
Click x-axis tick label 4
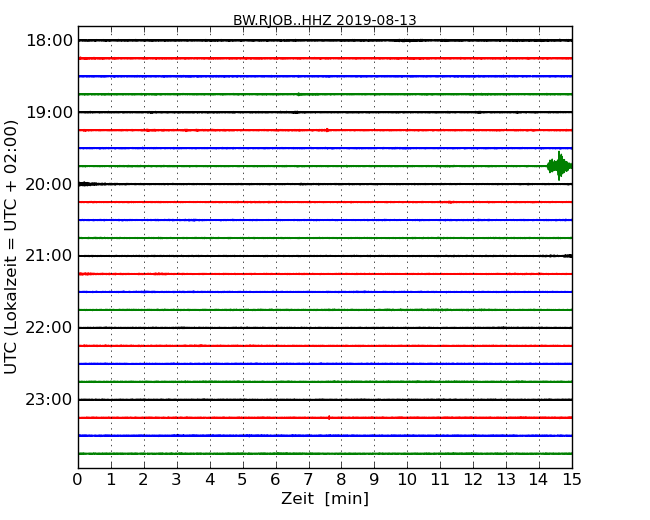click(210, 480)
